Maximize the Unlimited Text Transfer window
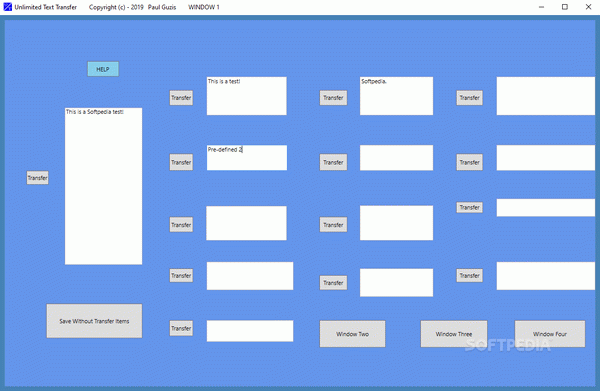Image resolution: width=600 pixels, height=391 pixels. coord(565,7)
